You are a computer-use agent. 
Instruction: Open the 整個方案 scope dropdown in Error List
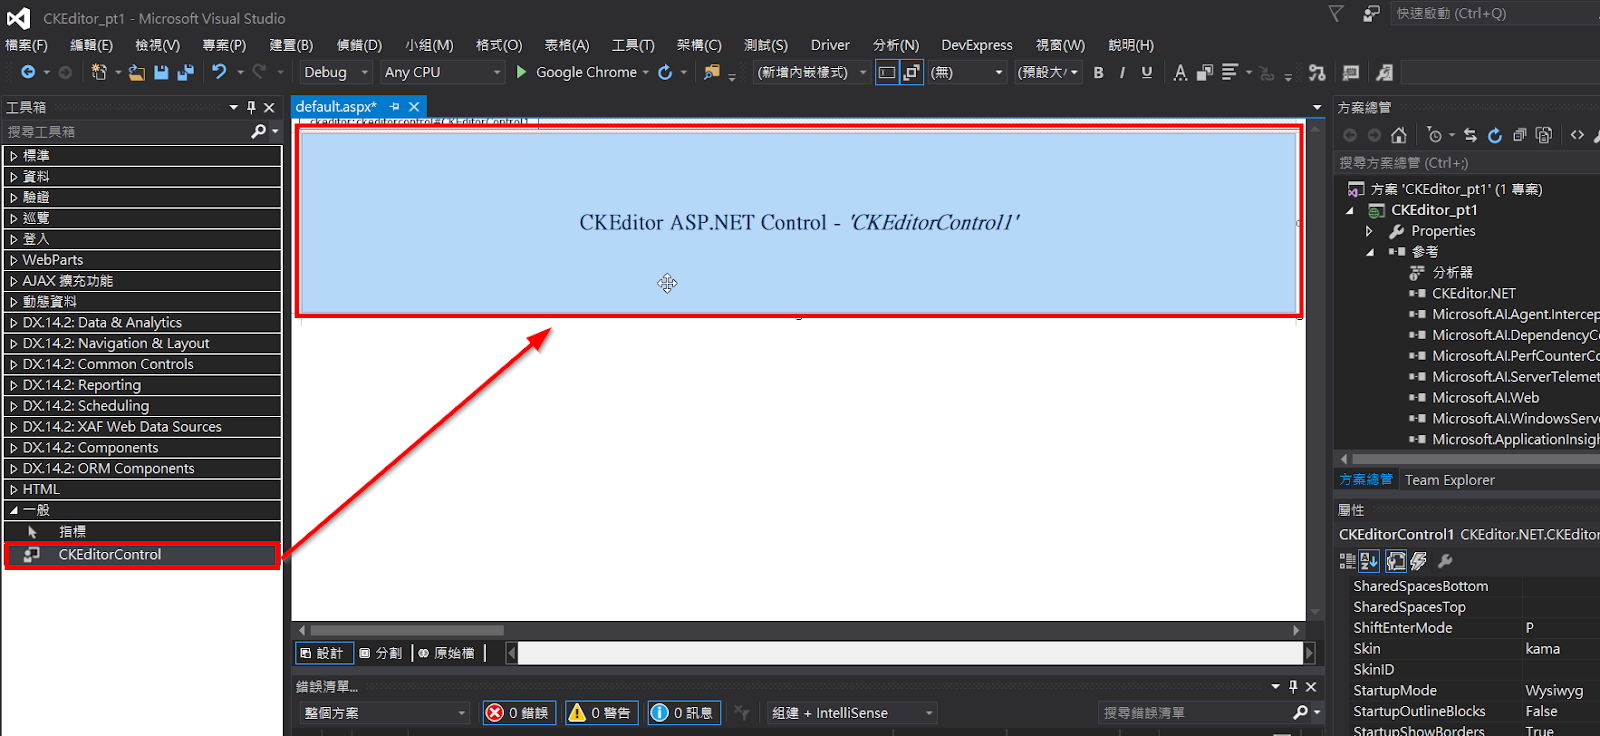[x=385, y=713]
